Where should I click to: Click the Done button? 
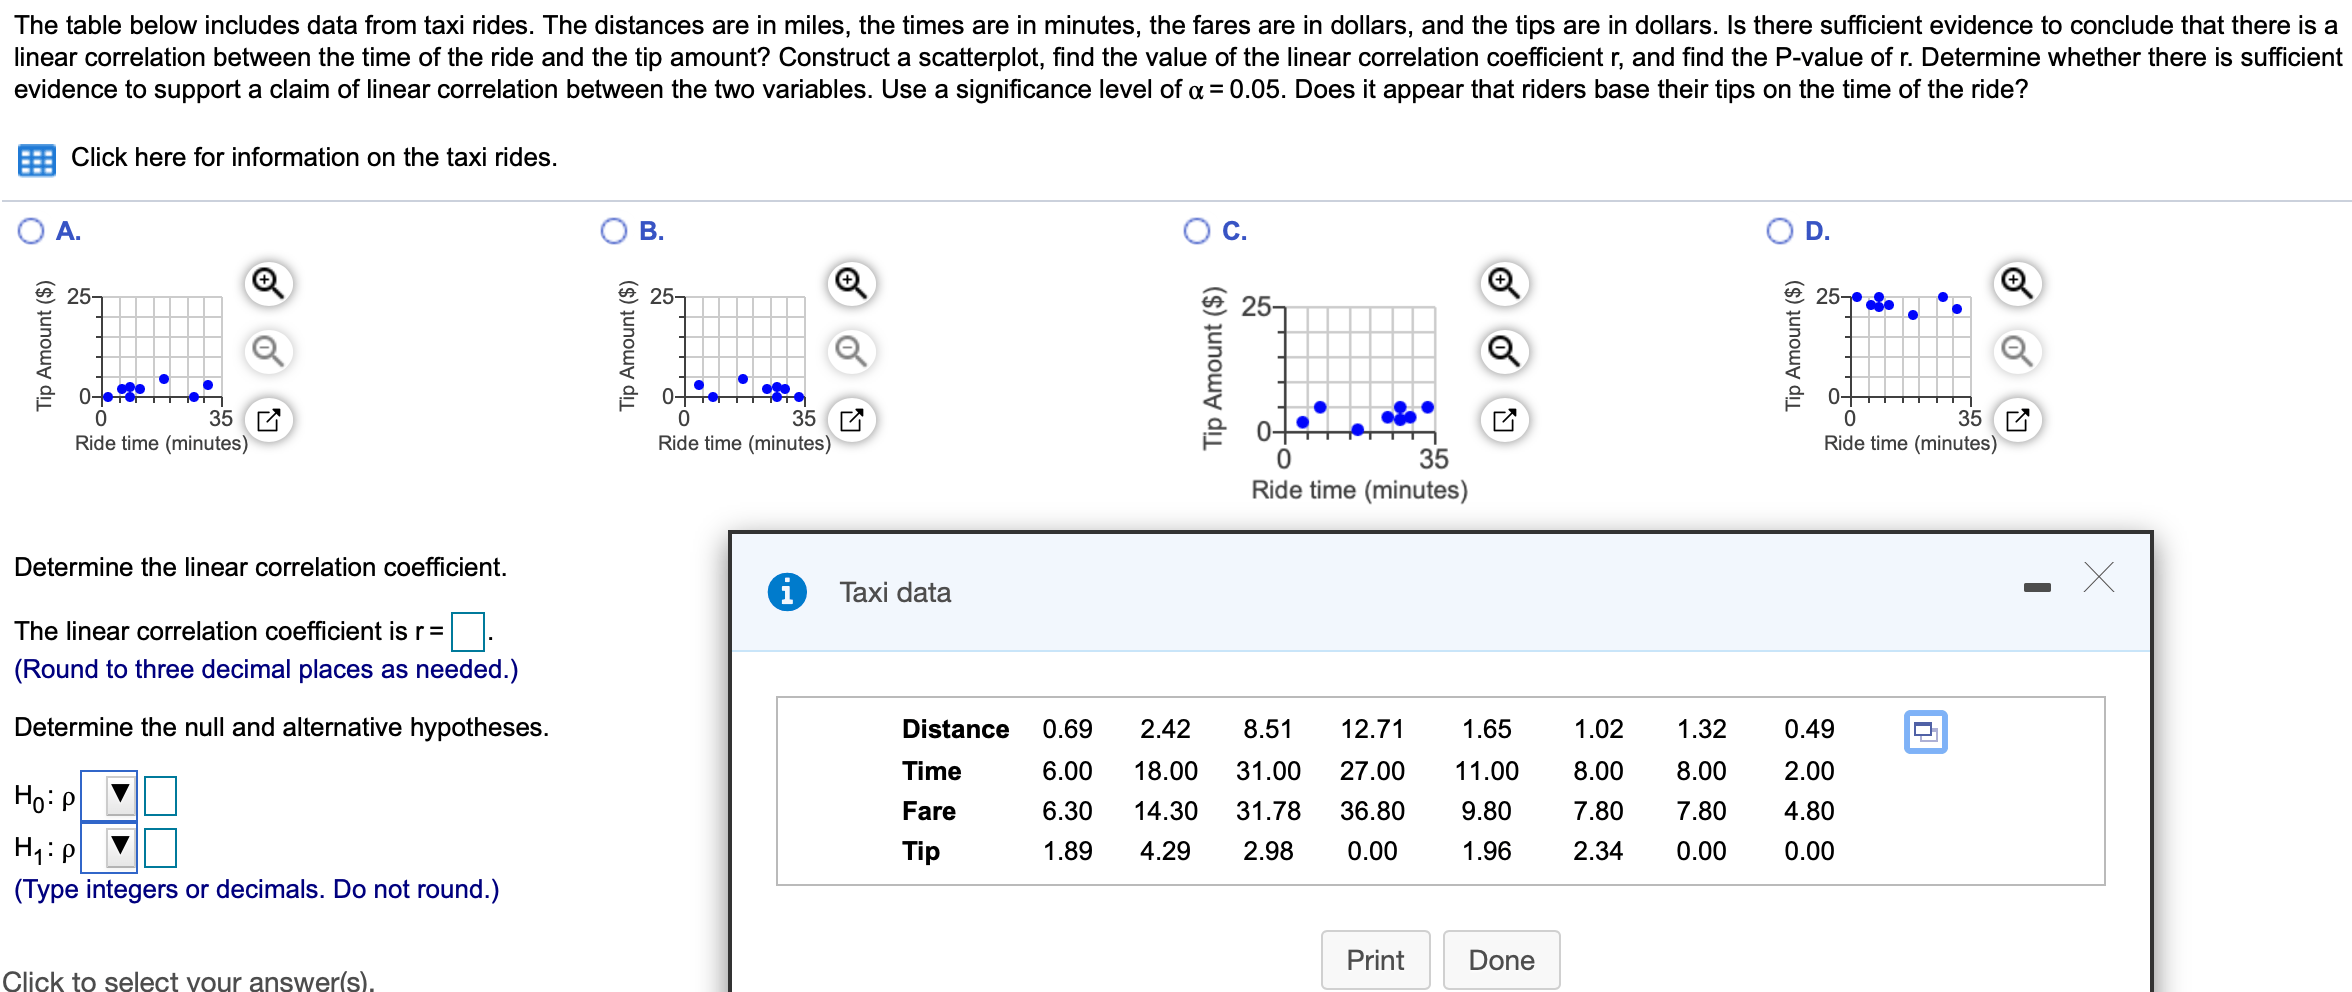click(1501, 960)
